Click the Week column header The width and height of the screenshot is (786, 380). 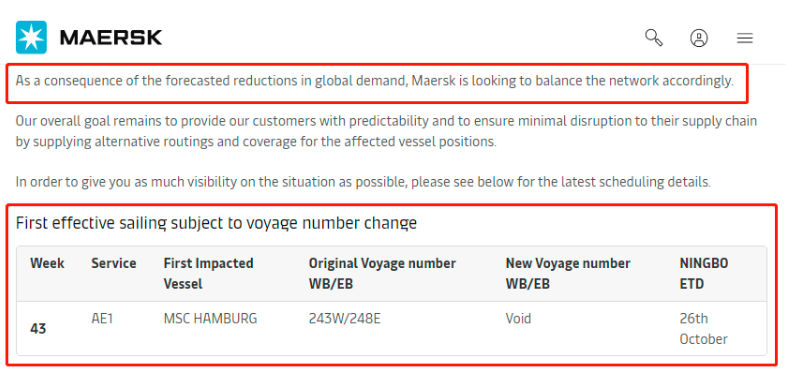click(x=47, y=263)
